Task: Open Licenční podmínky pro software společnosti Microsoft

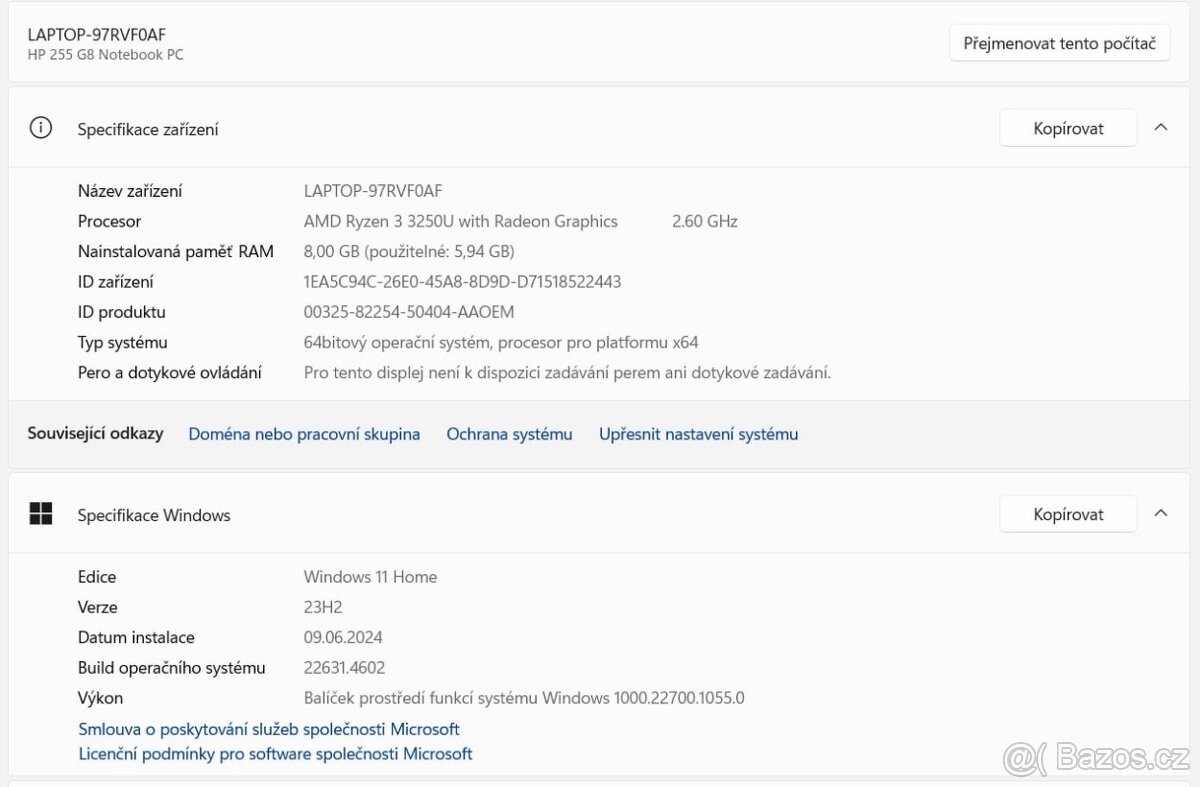Action: pos(275,754)
